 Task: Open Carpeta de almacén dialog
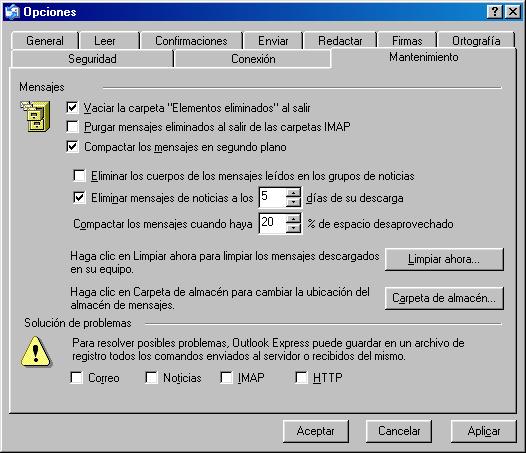point(444,298)
